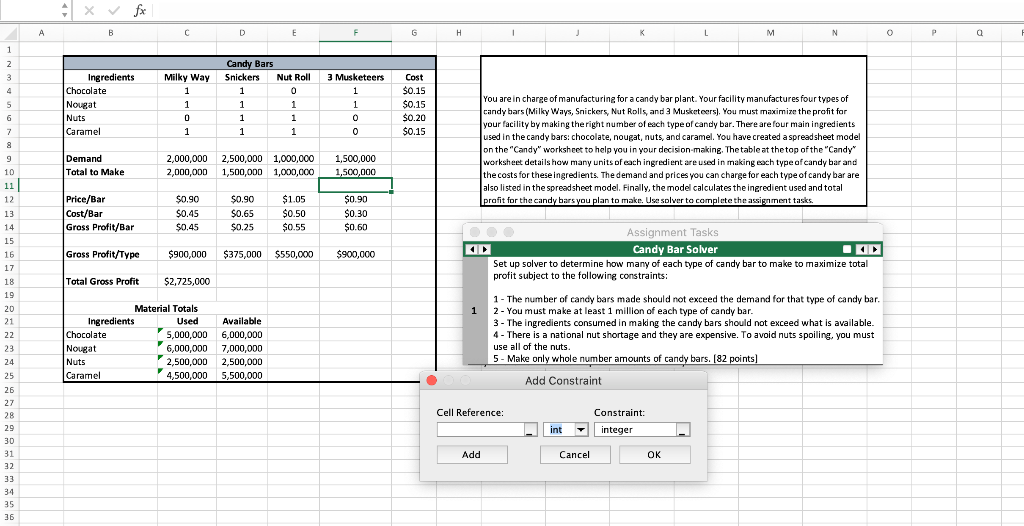Viewport: 1024px width, 526px height.
Task: Click task number 1 in Assignment Tasks
Action: point(475,310)
